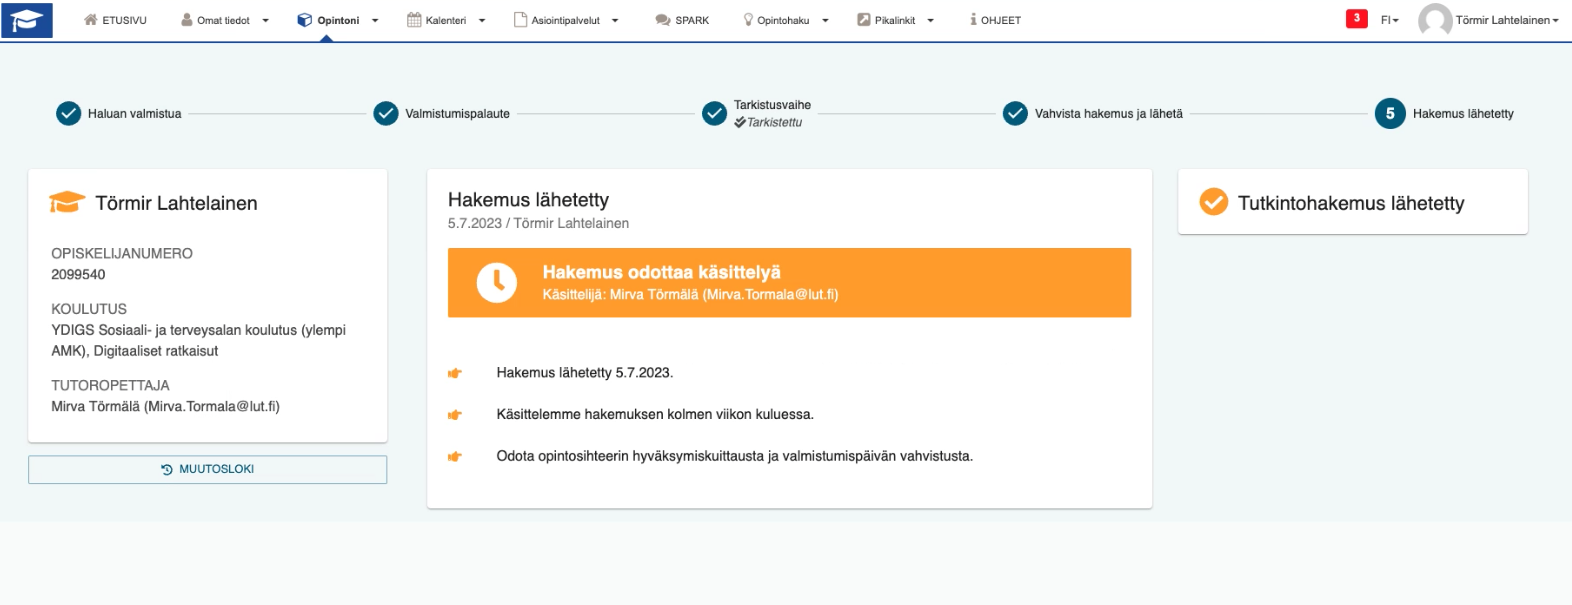Click the info icon beside OHJEET
The height and width of the screenshot is (605, 1572).
(973, 20)
